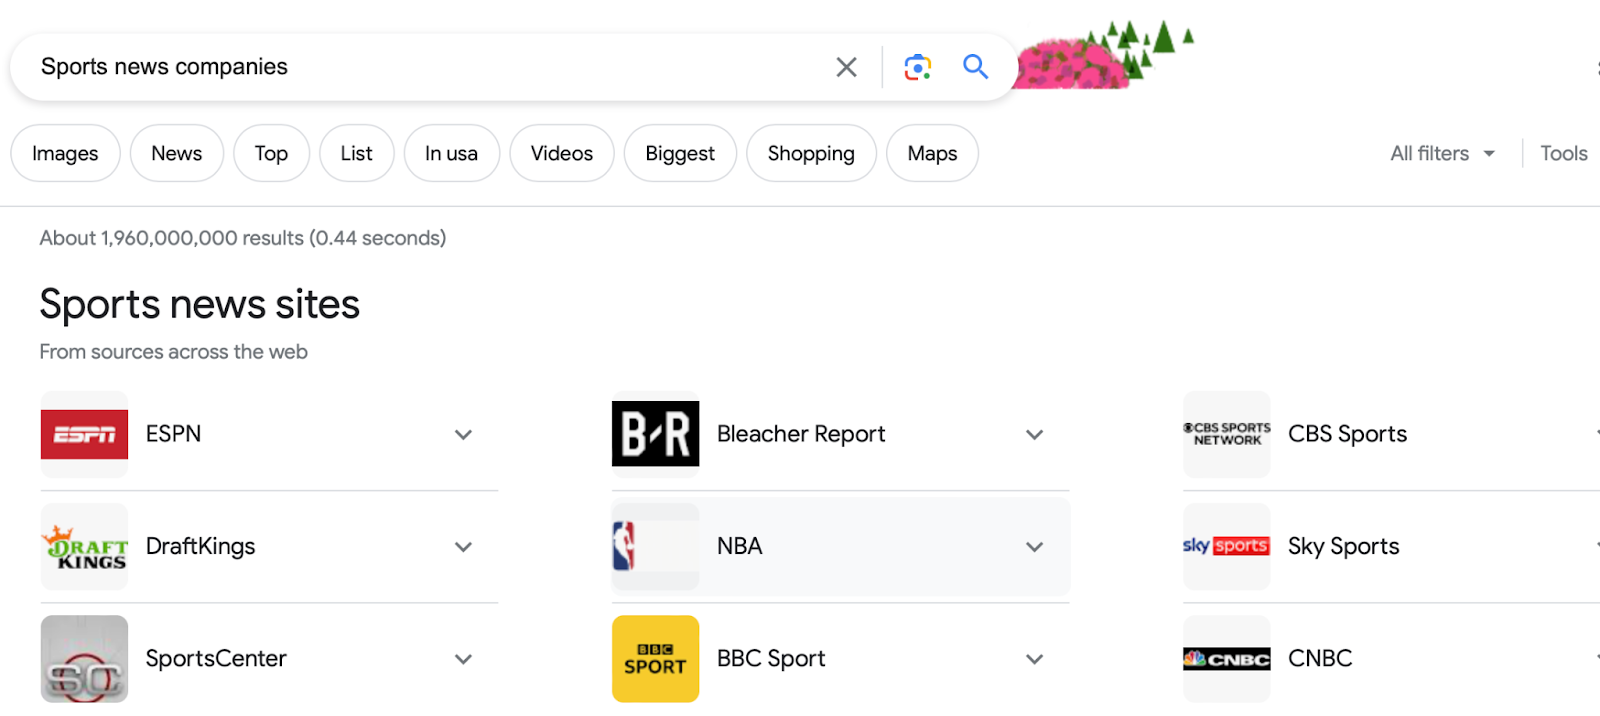This screenshot has width=1600, height=716.
Task: Select the Shopping filter chip
Action: 811,153
